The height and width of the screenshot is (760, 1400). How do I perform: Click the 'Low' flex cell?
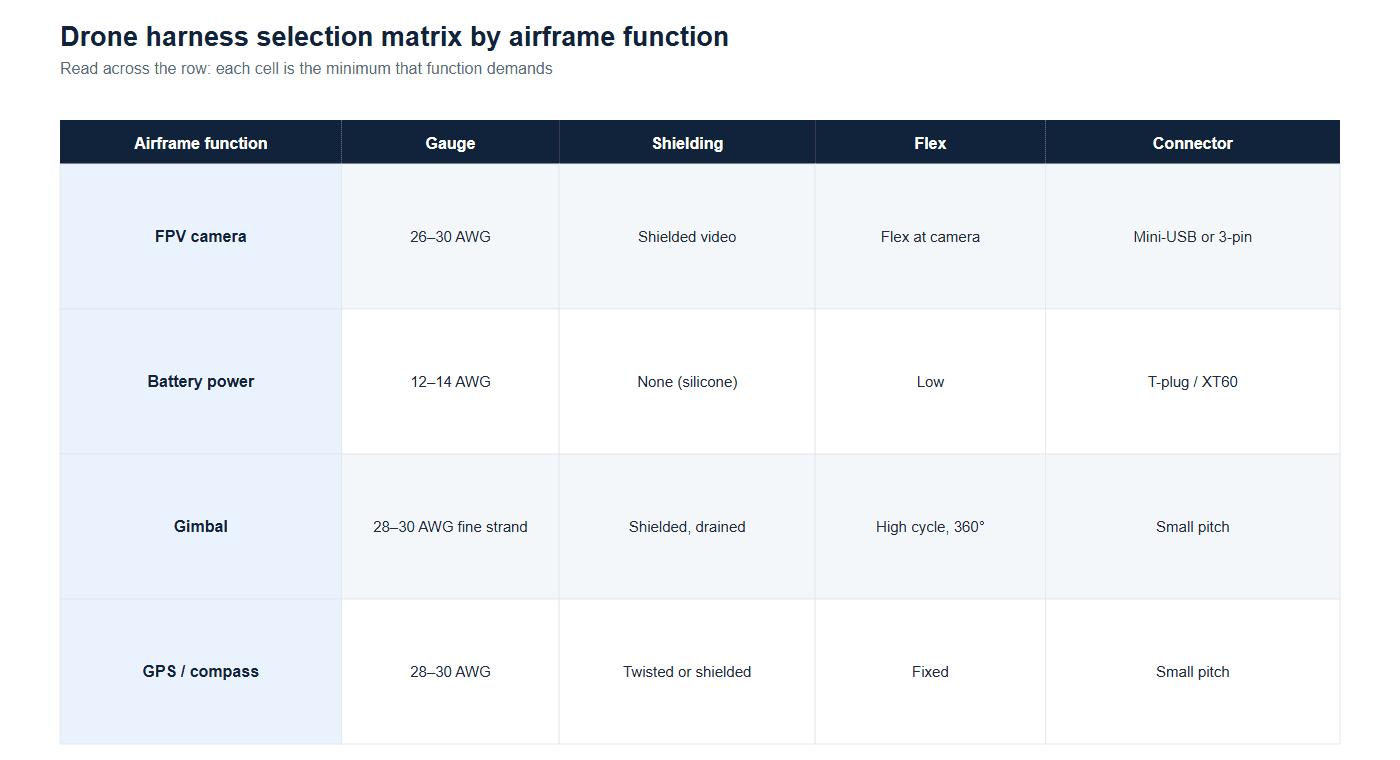pyautogui.click(x=930, y=382)
